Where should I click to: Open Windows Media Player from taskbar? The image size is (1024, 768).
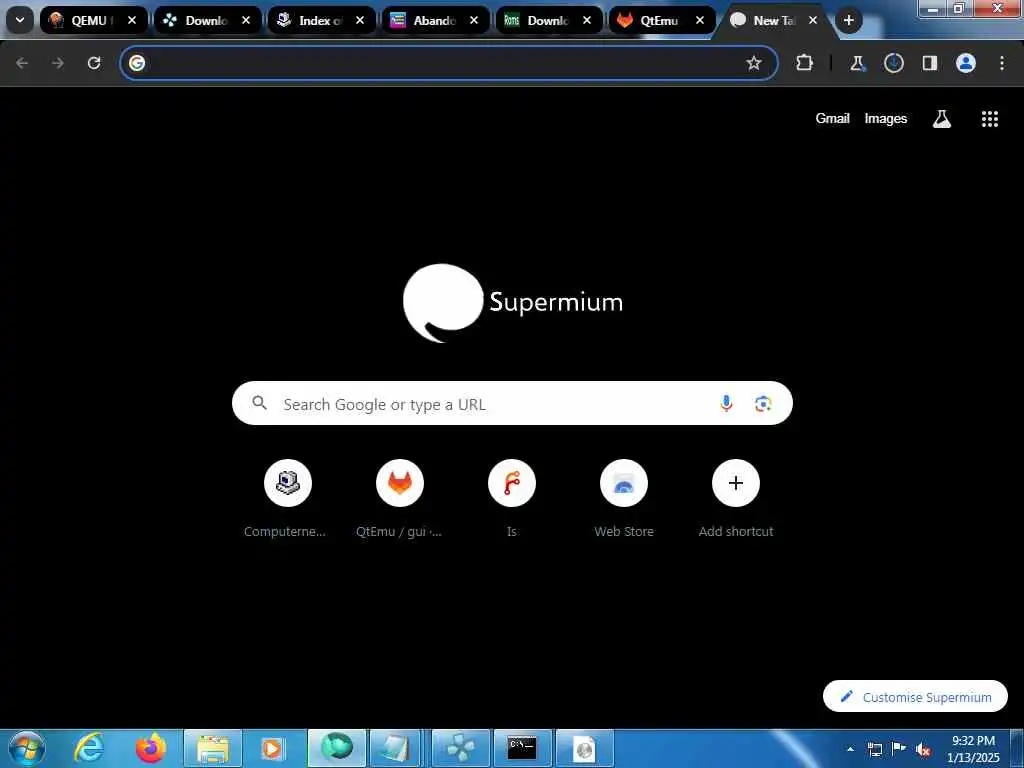[273, 748]
